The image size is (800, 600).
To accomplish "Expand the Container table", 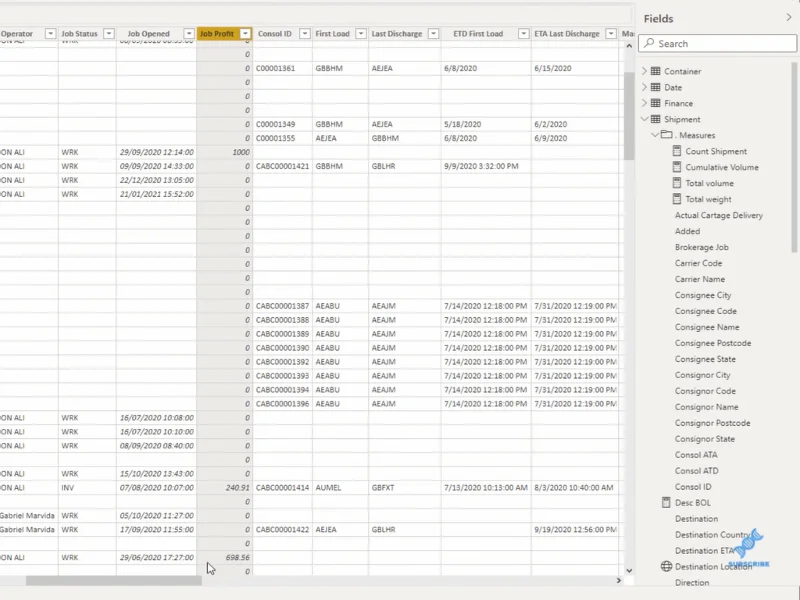I will click(644, 71).
